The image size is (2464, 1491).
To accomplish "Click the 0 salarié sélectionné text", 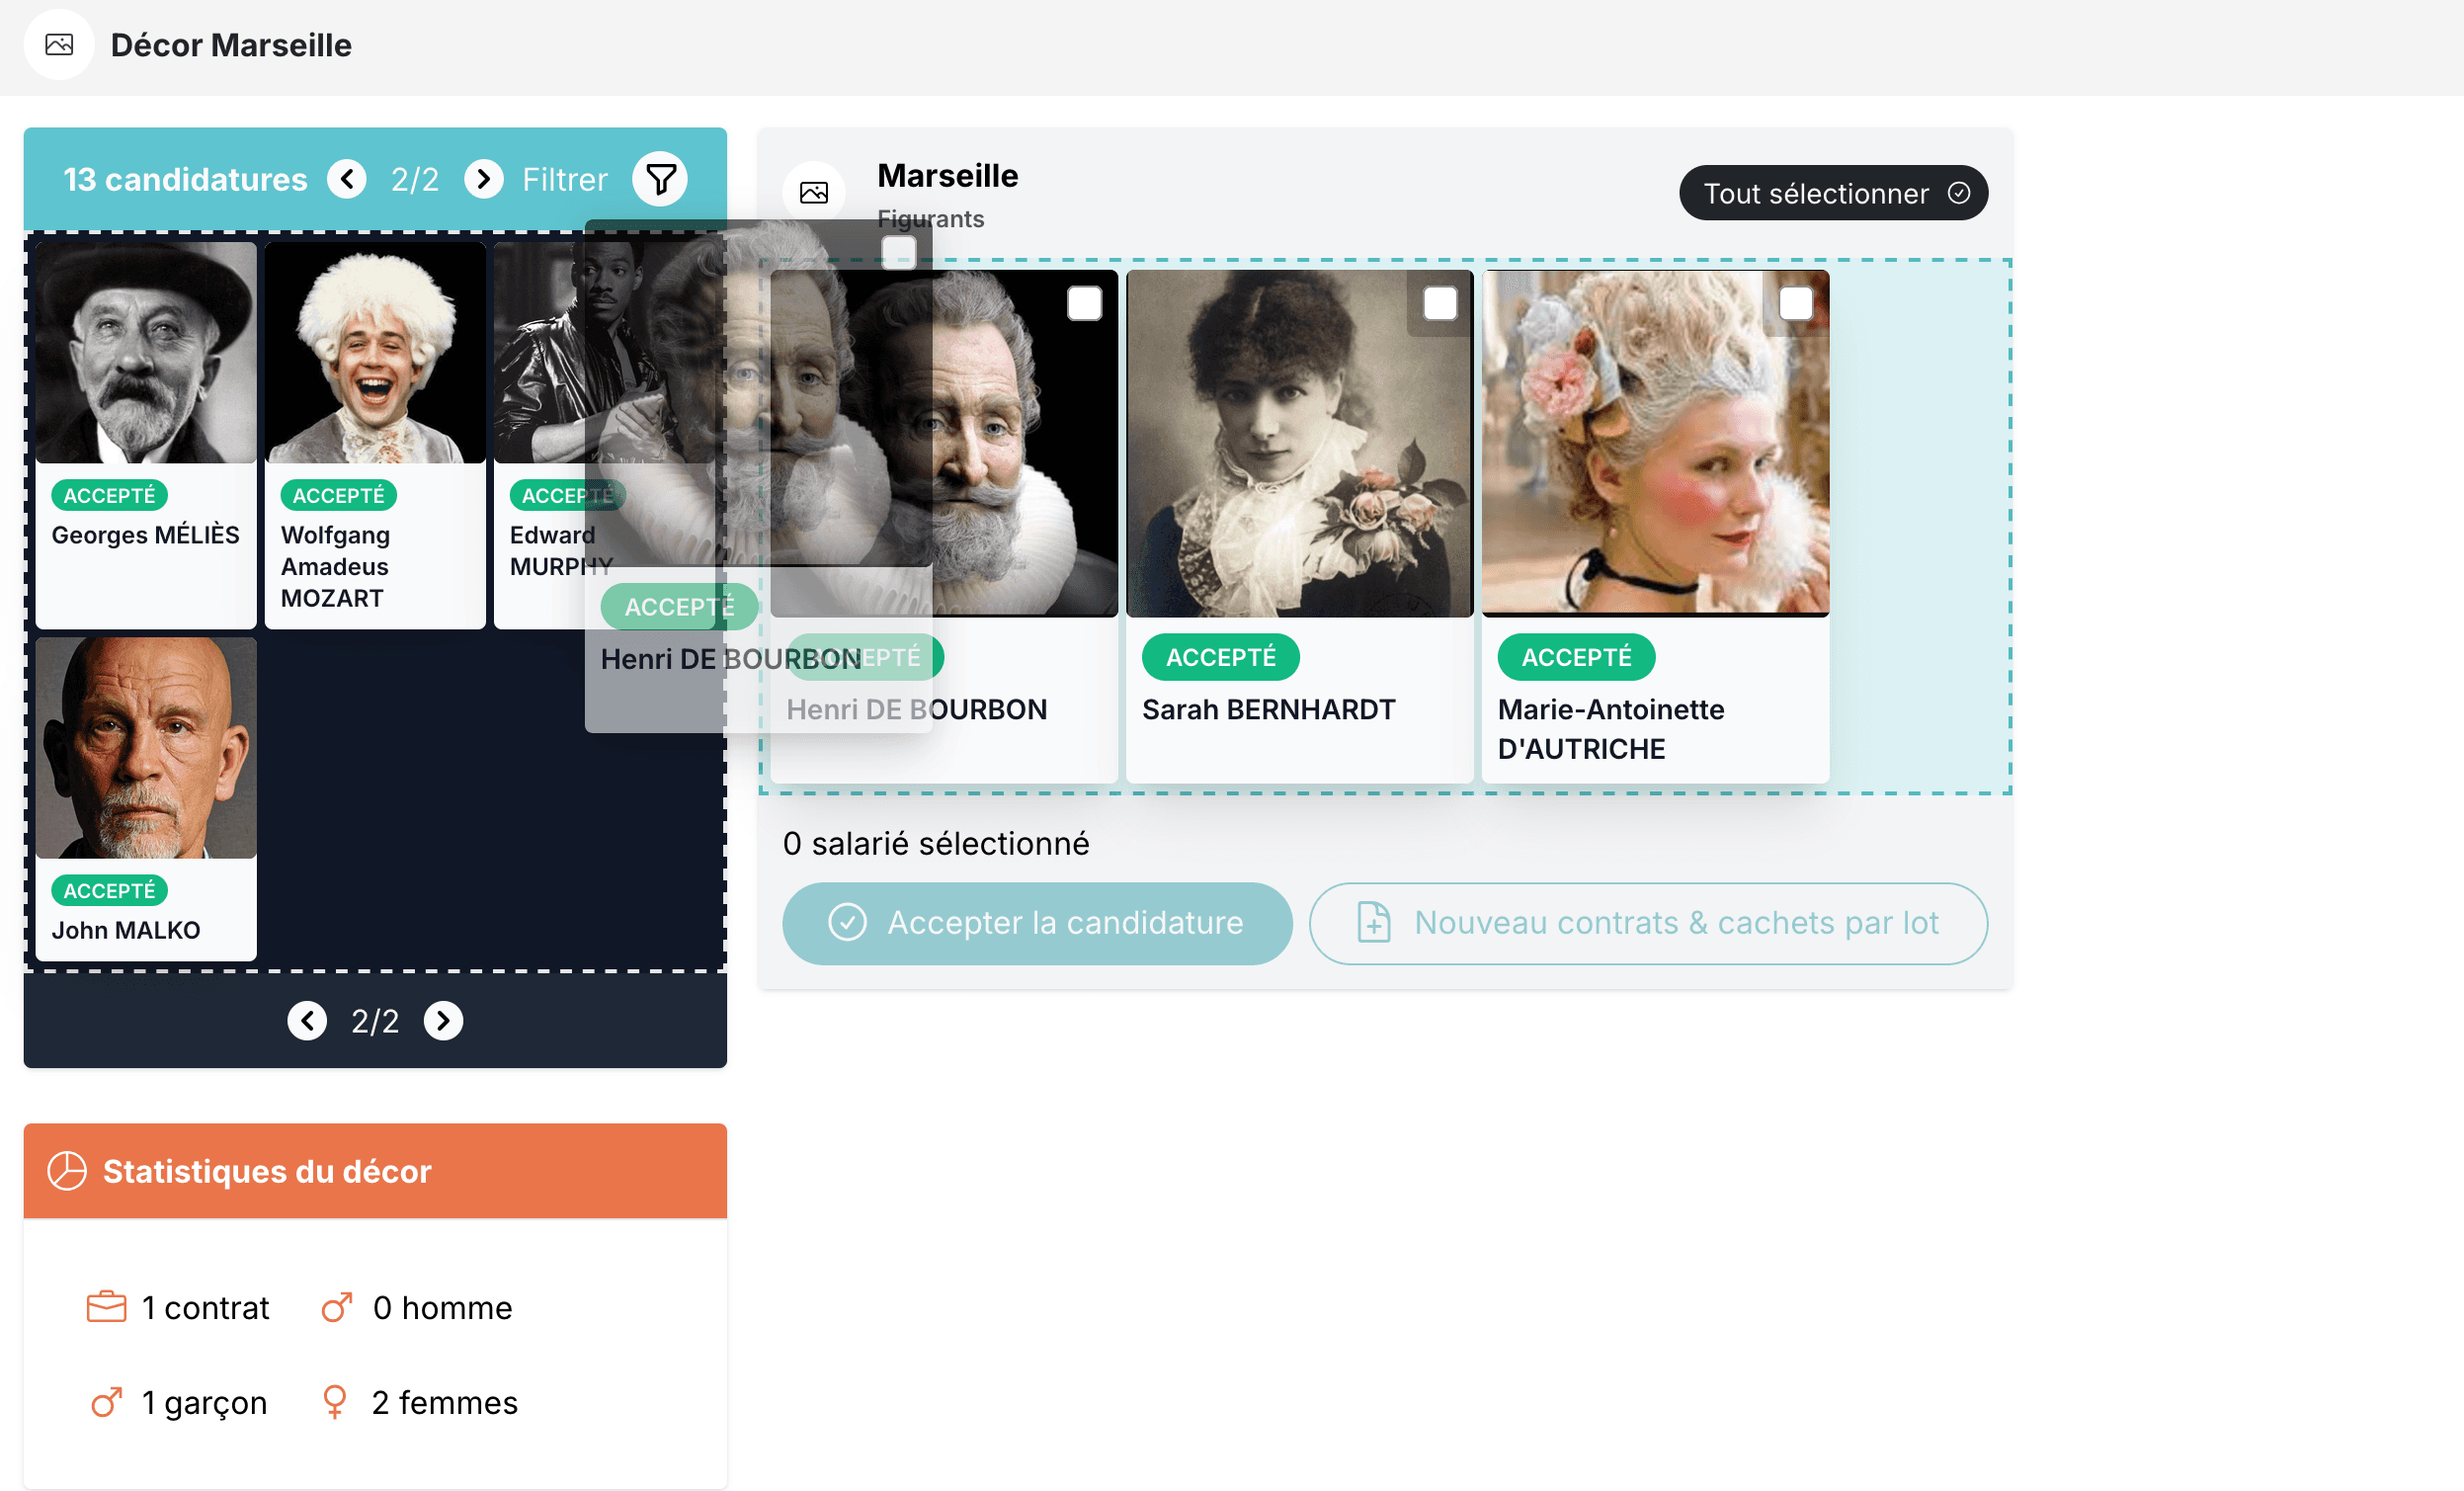I will tap(937, 844).
